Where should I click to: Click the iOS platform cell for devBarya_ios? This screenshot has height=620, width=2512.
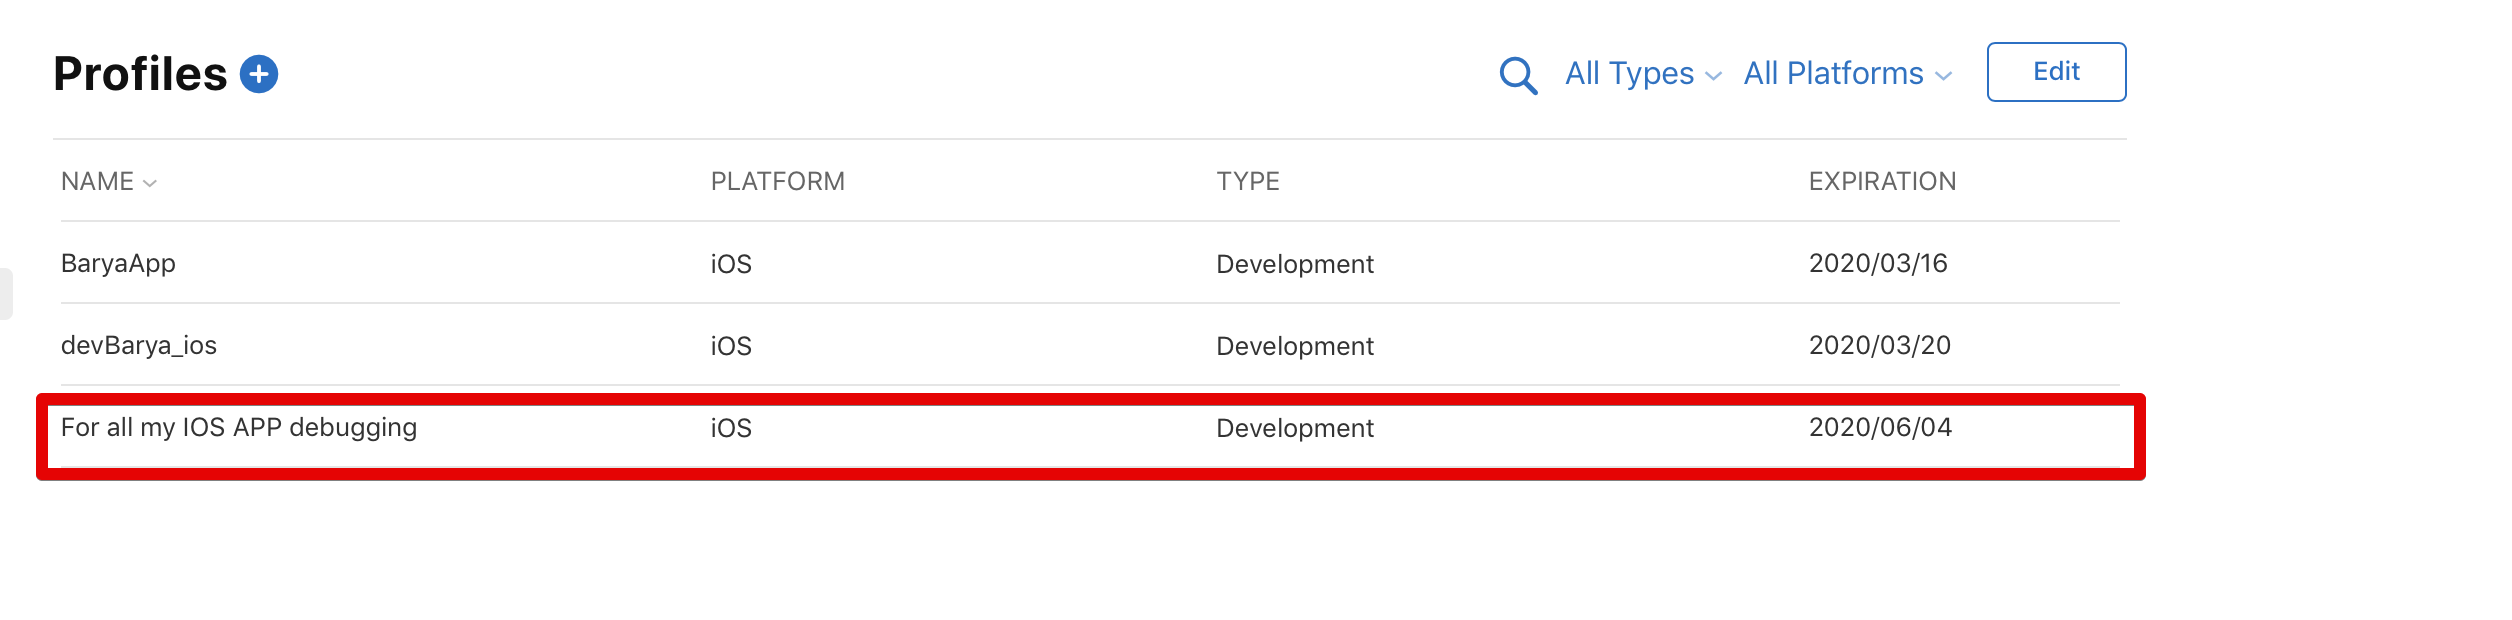pyautogui.click(x=731, y=346)
